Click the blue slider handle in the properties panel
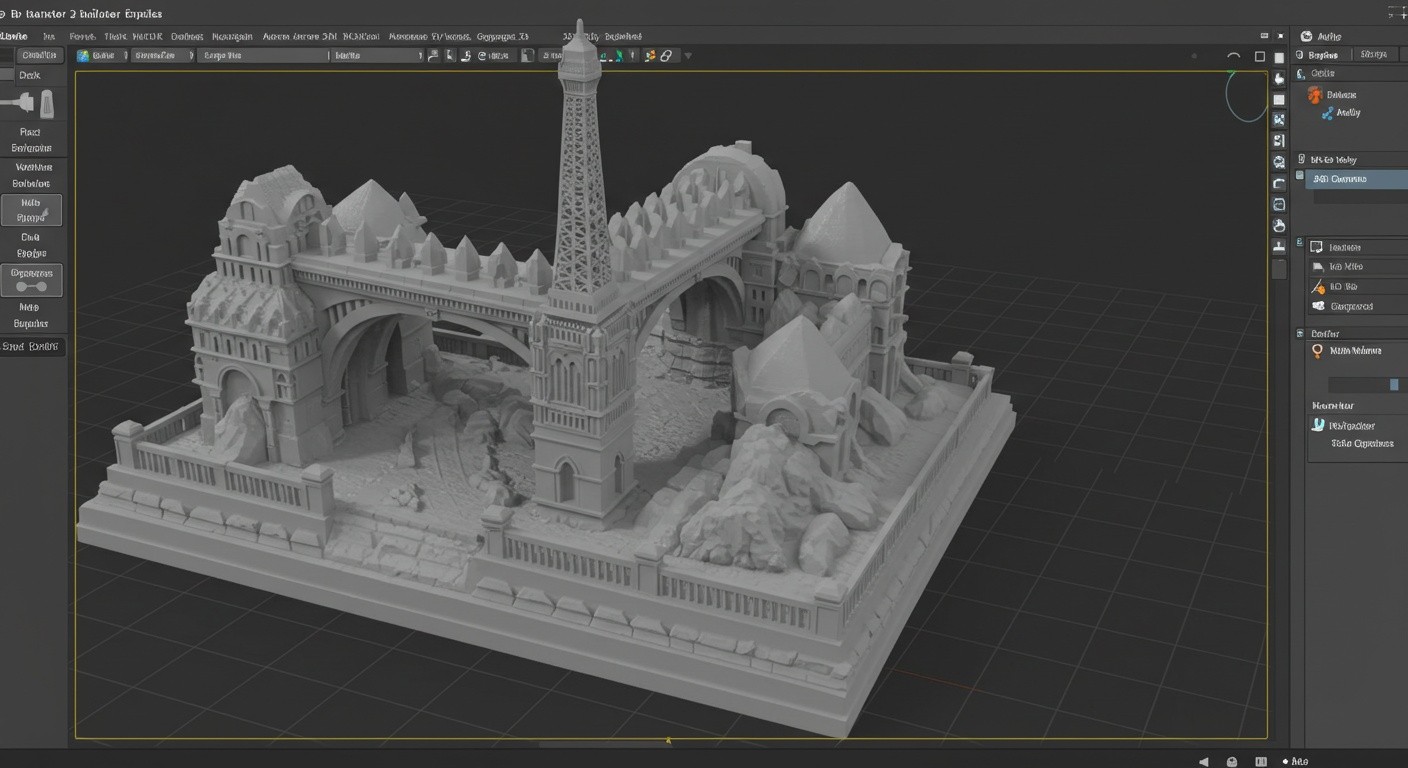Viewport: 1408px width, 768px height. click(1394, 385)
